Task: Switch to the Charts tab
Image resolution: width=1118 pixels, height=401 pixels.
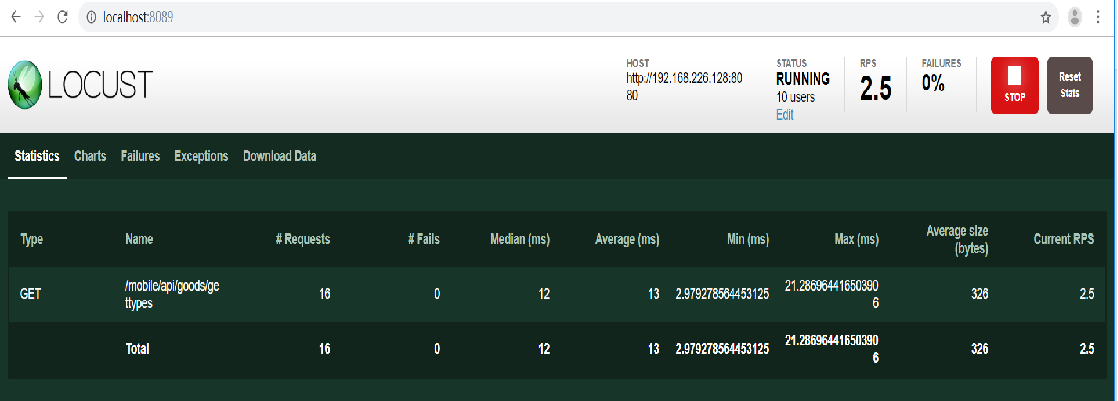Action: coord(90,157)
